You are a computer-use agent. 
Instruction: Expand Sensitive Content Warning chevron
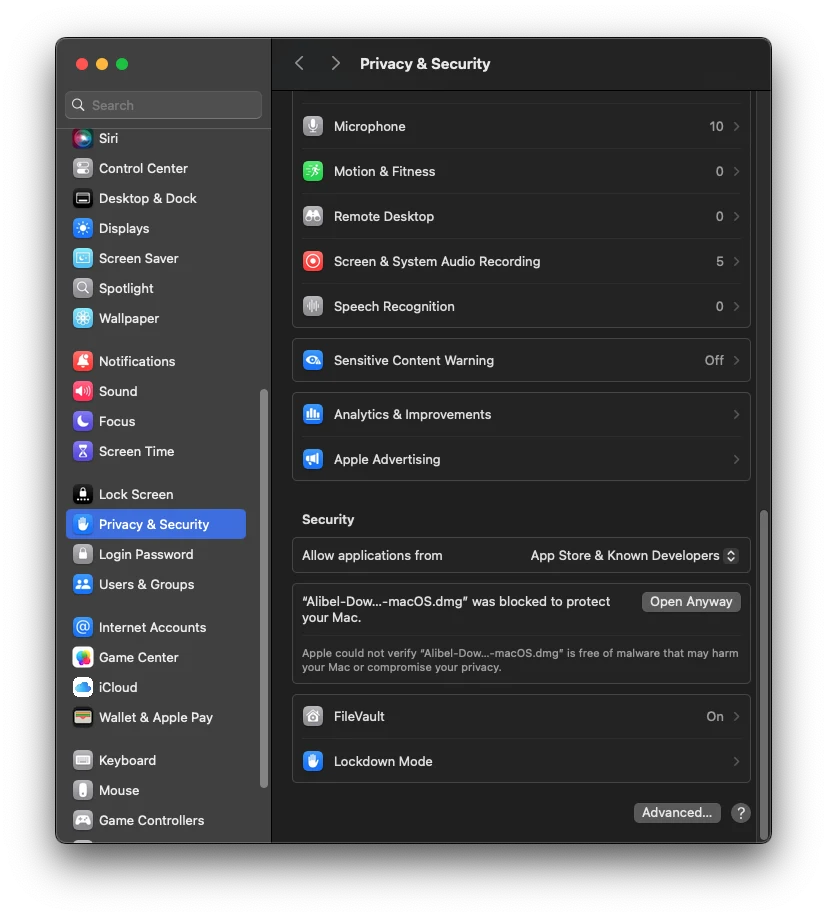point(736,360)
